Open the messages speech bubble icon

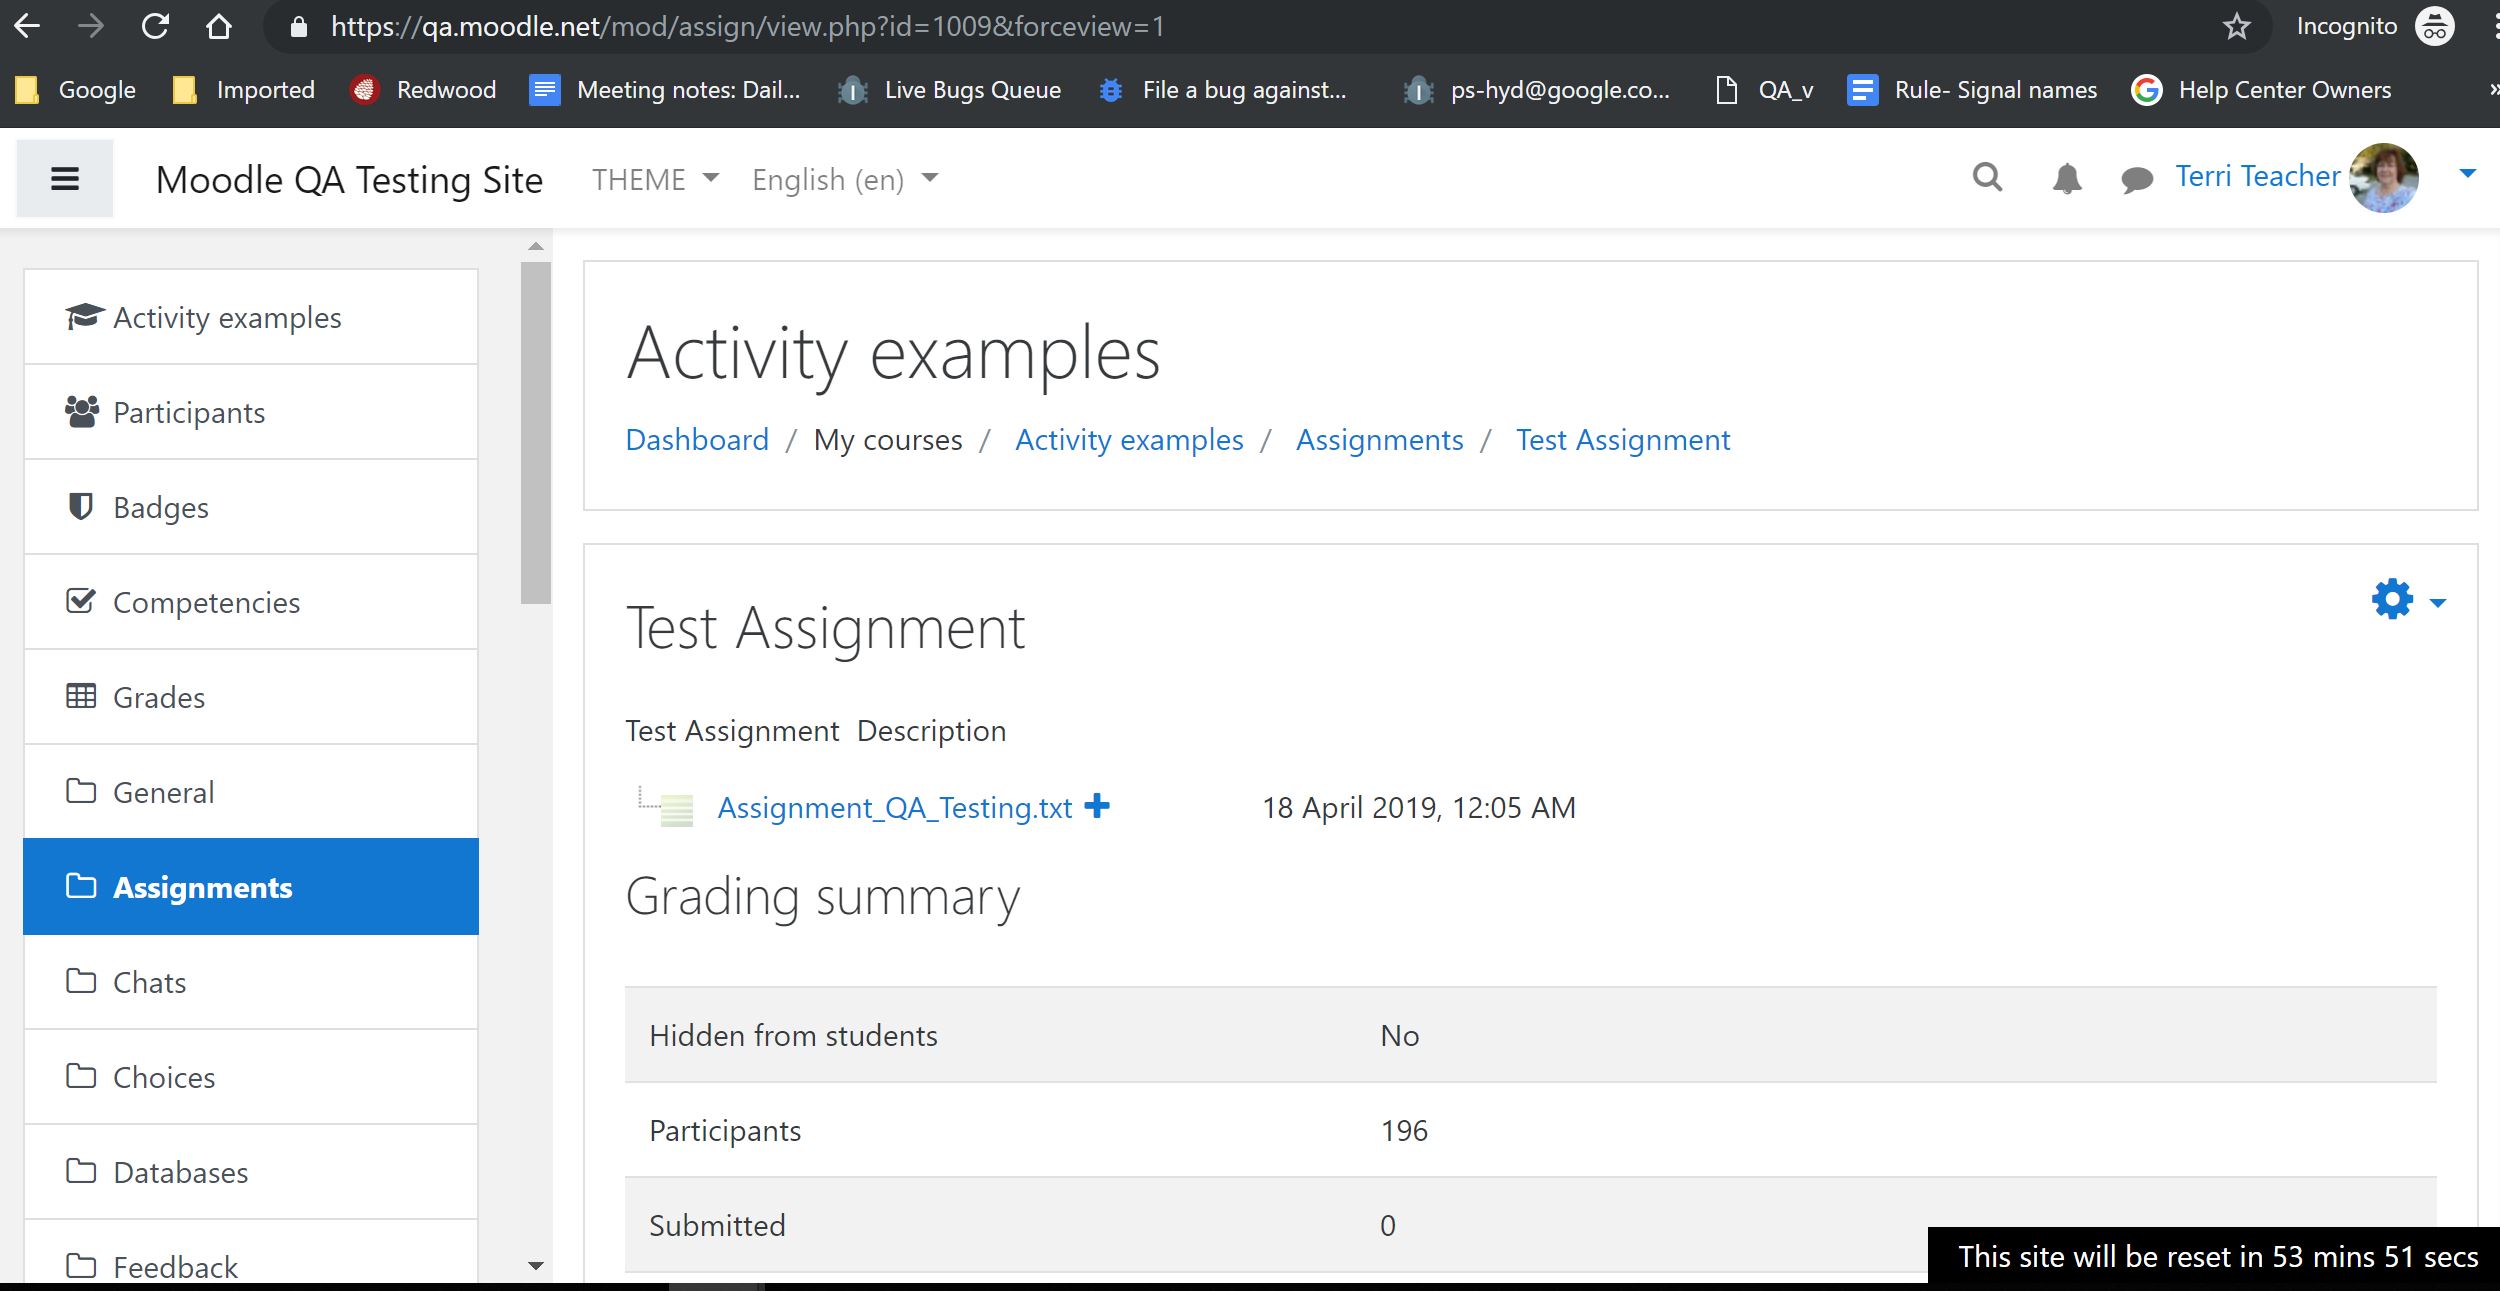2137,180
